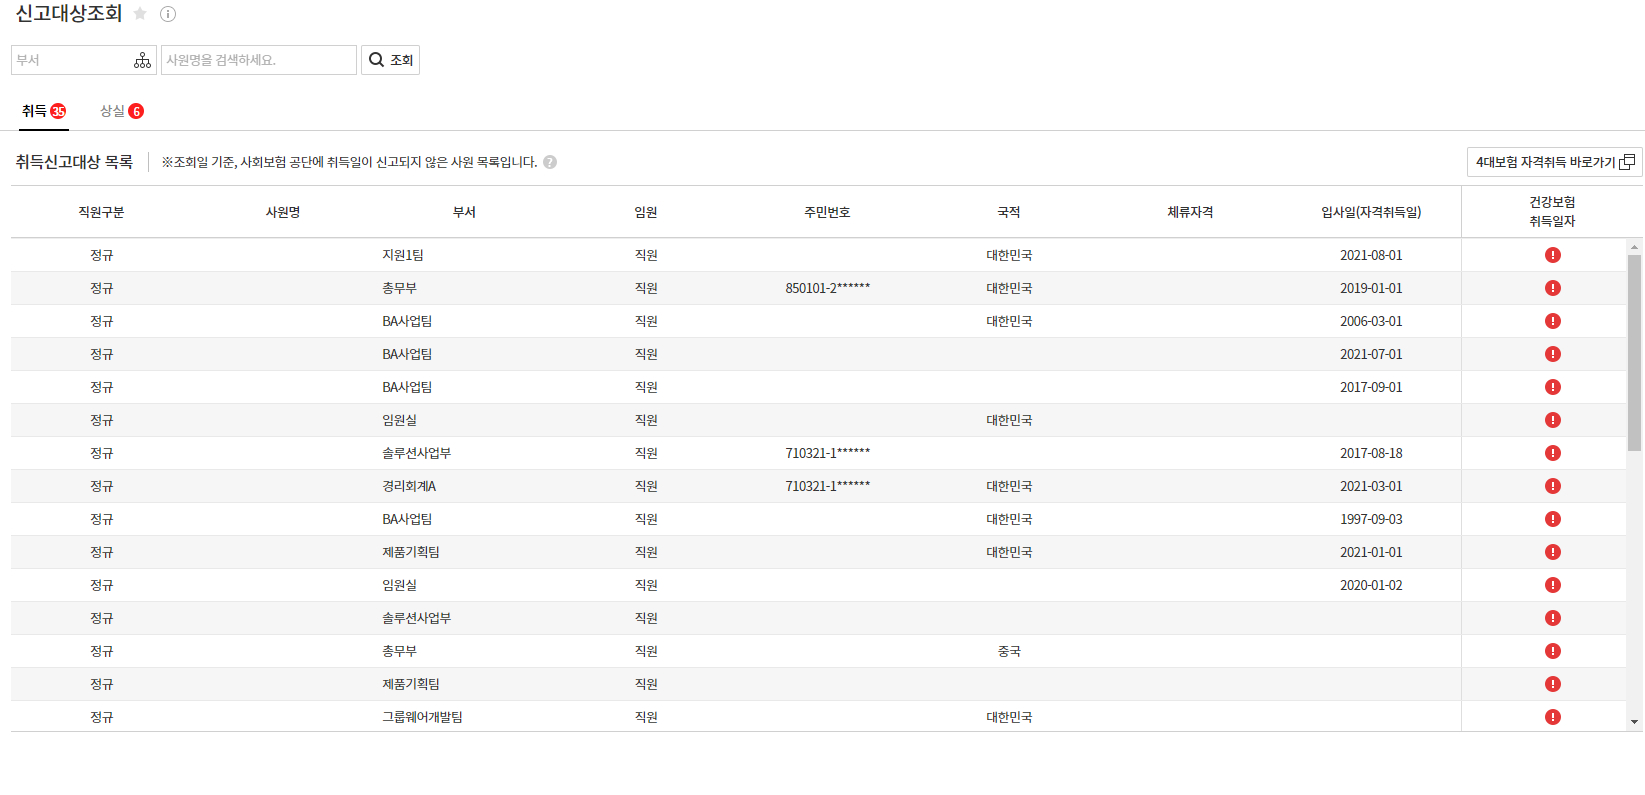The image size is (1645, 795).
Task: Click the favorite star next to 신고대상조회
Action: (140, 14)
